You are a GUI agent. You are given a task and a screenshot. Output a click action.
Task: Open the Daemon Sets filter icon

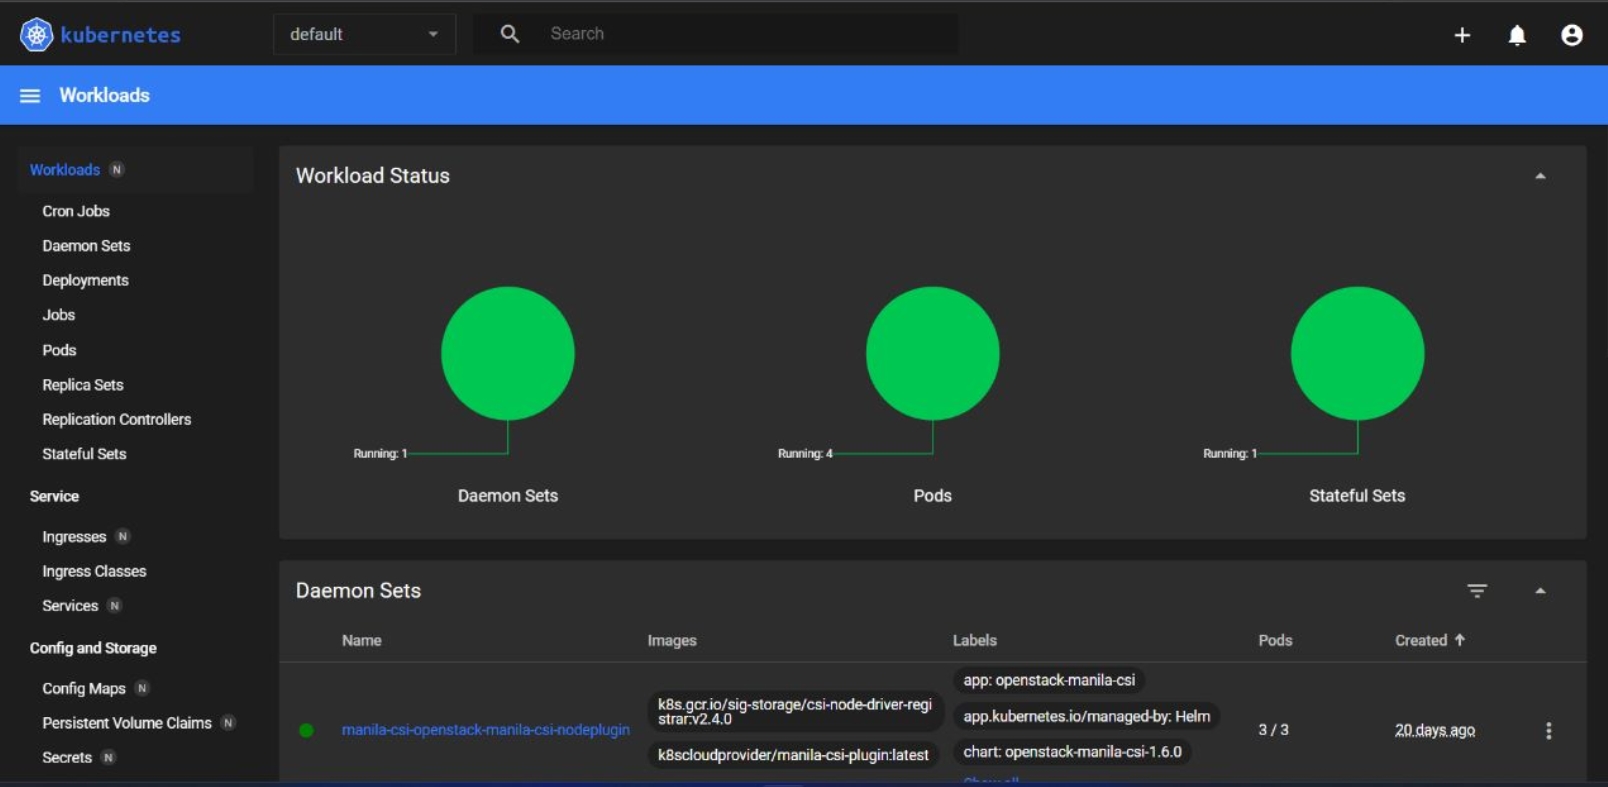pos(1477,591)
